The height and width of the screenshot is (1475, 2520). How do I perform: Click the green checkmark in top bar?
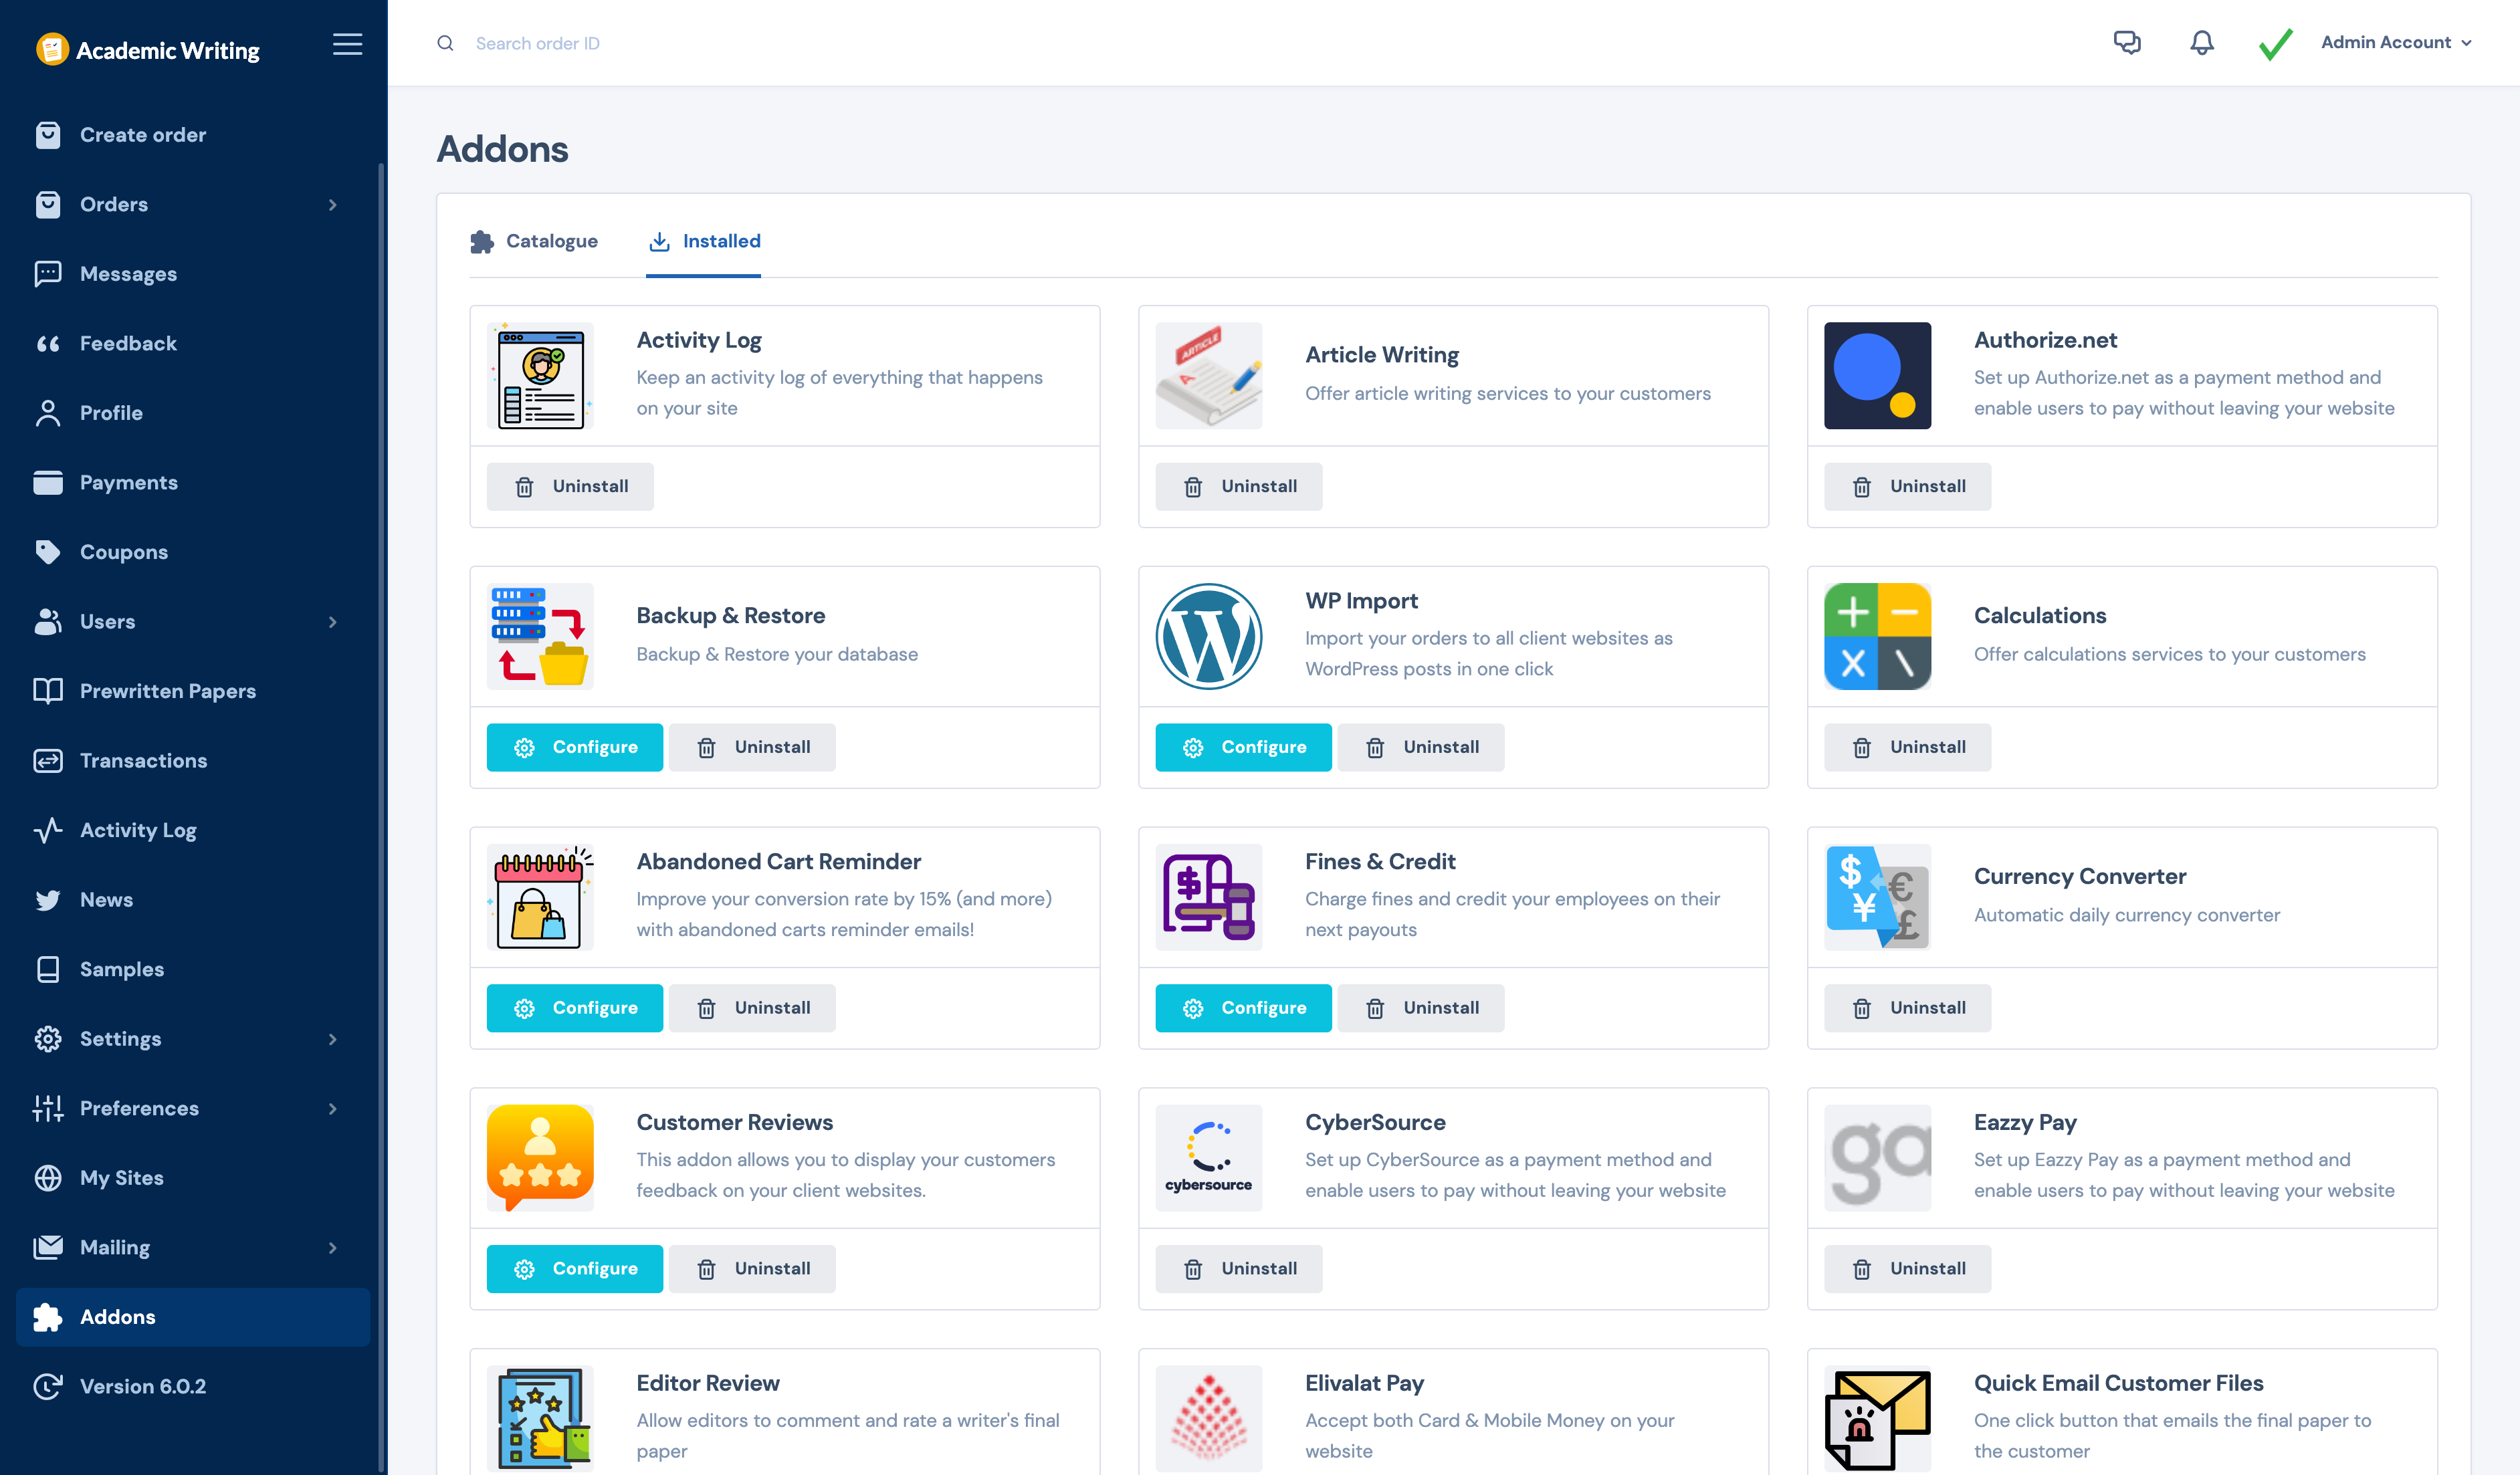2274,43
